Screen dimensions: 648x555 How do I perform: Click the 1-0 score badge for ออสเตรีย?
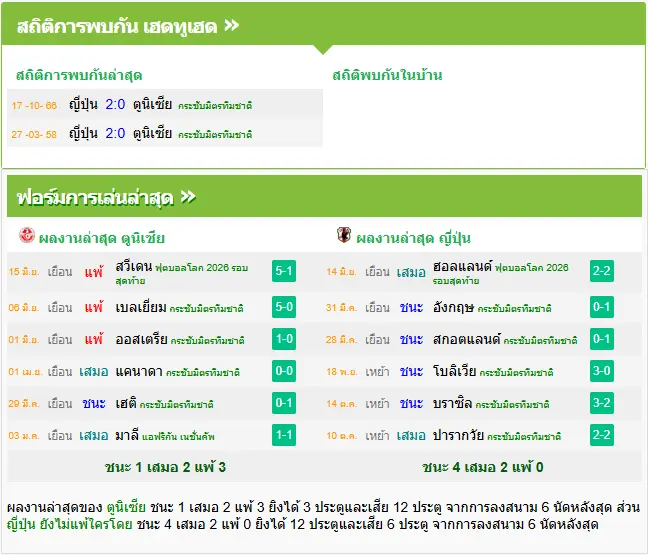[284, 339]
